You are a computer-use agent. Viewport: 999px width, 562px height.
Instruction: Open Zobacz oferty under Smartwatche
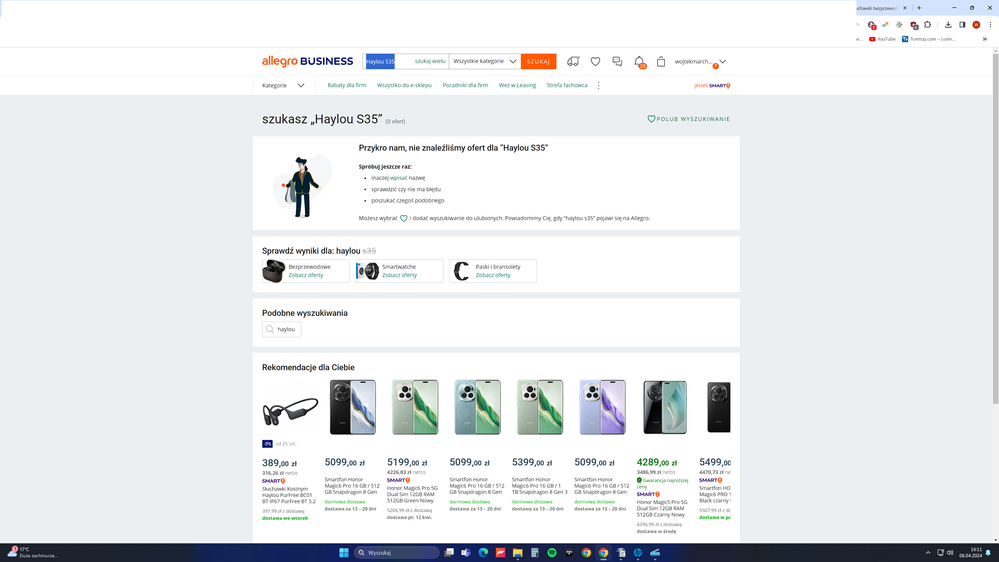coord(399,275)
